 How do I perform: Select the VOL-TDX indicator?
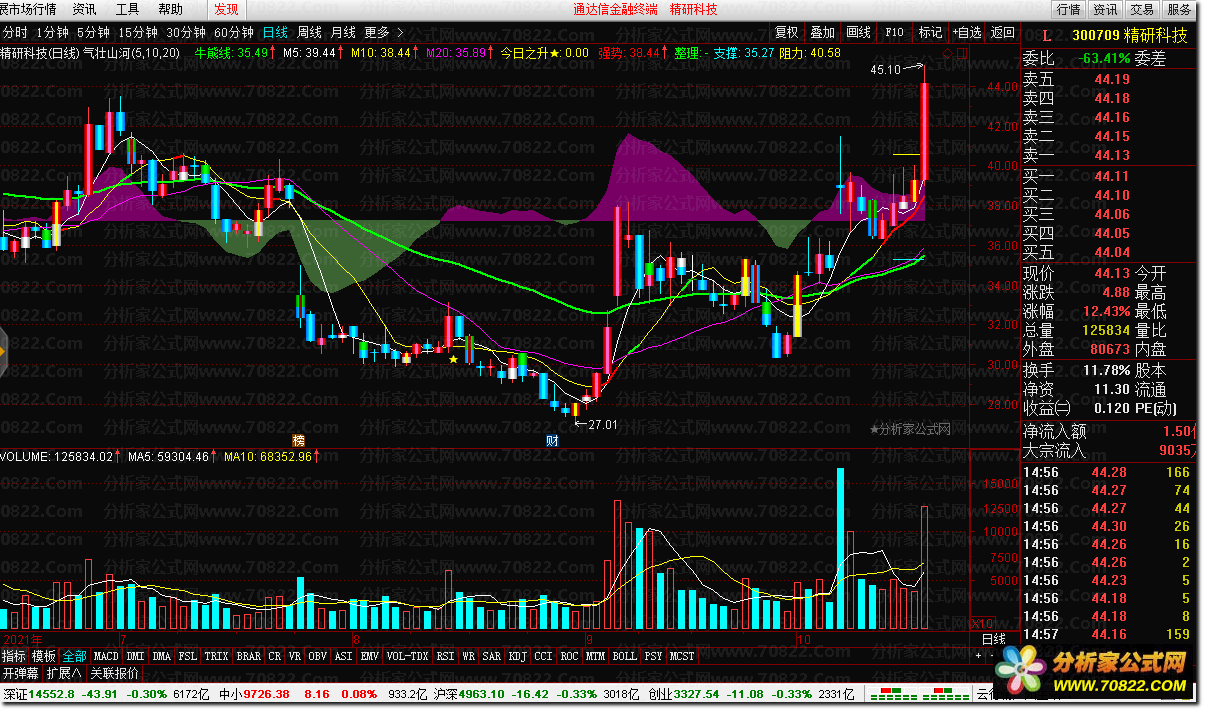pos(407,656)
